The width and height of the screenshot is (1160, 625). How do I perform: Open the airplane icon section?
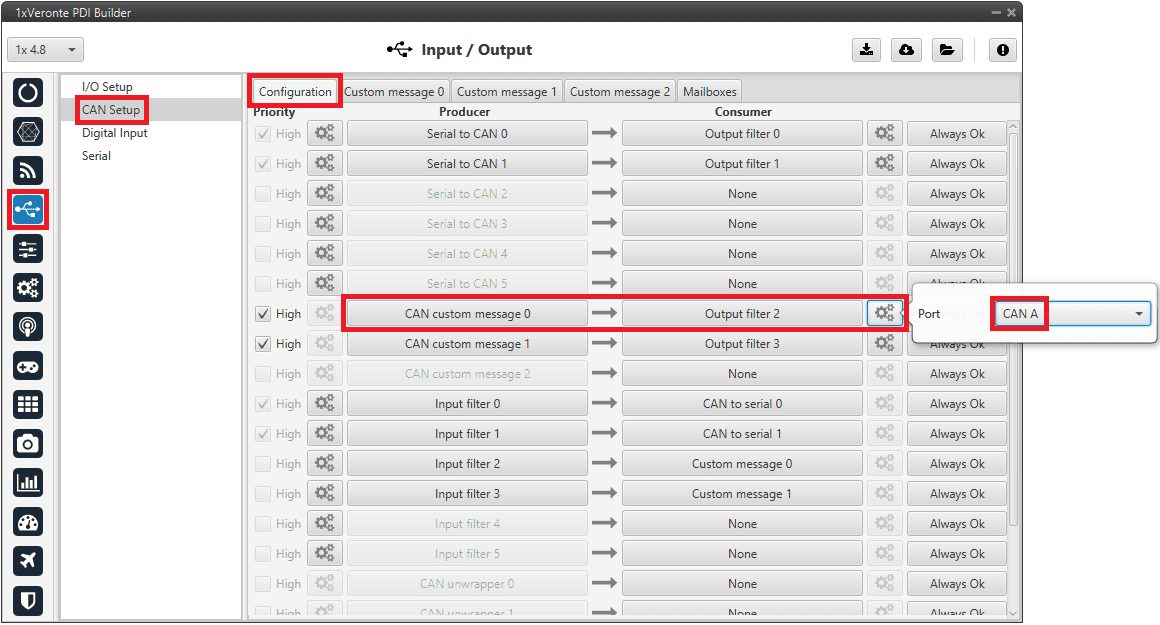[28, 561]
